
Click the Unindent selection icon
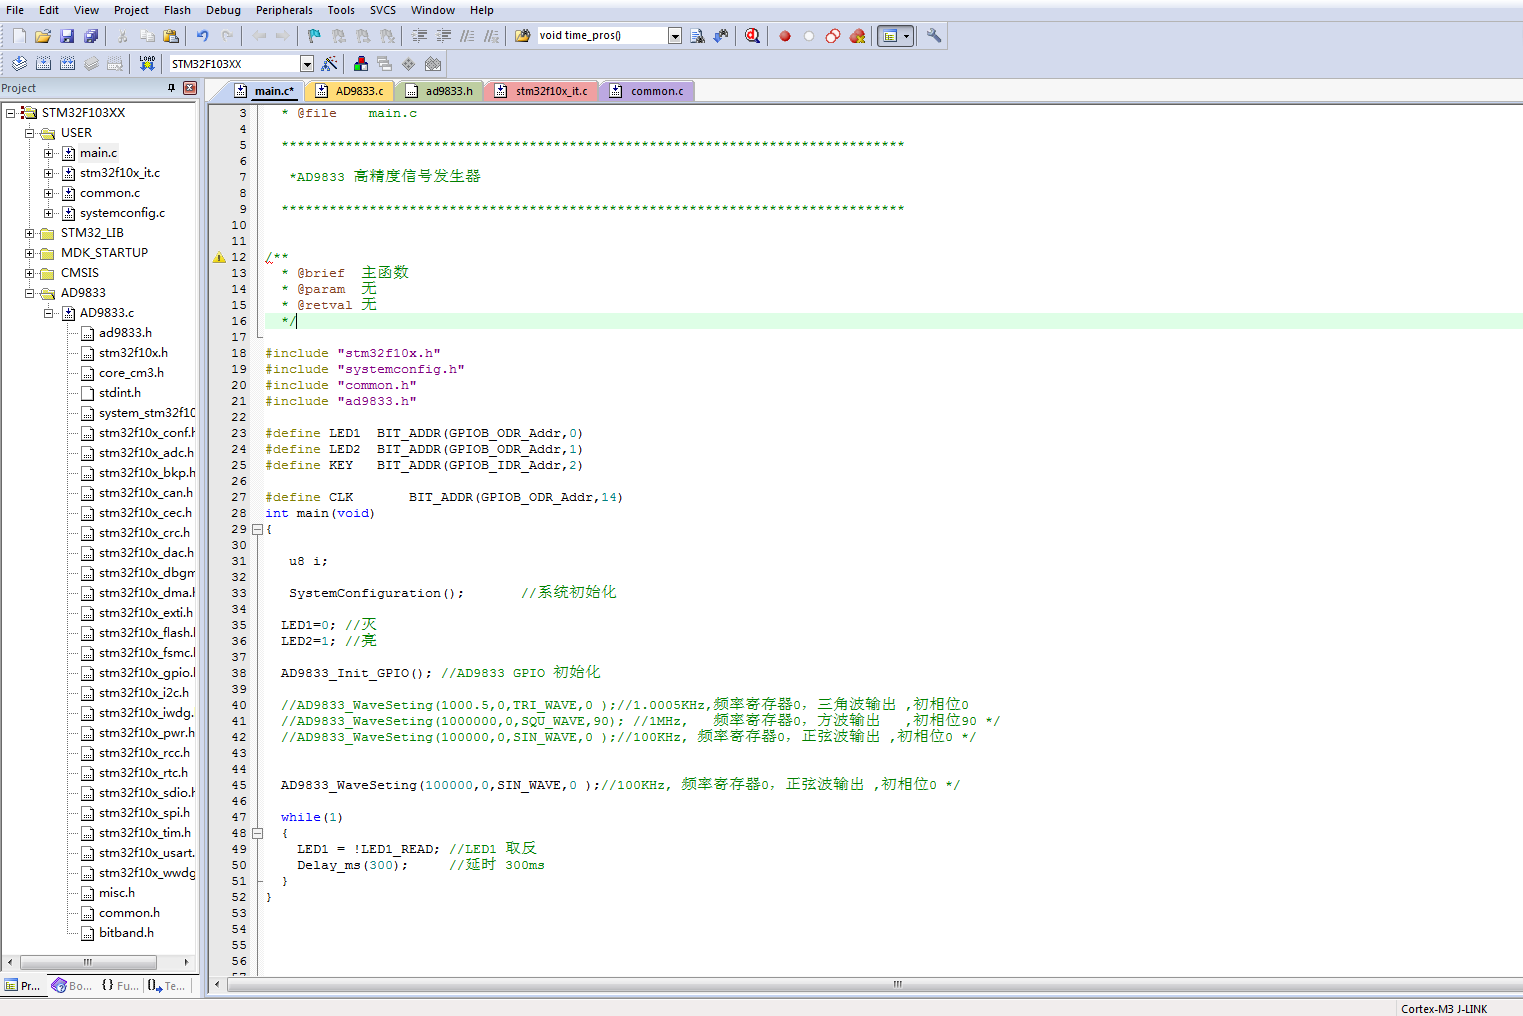pos(444,36)
